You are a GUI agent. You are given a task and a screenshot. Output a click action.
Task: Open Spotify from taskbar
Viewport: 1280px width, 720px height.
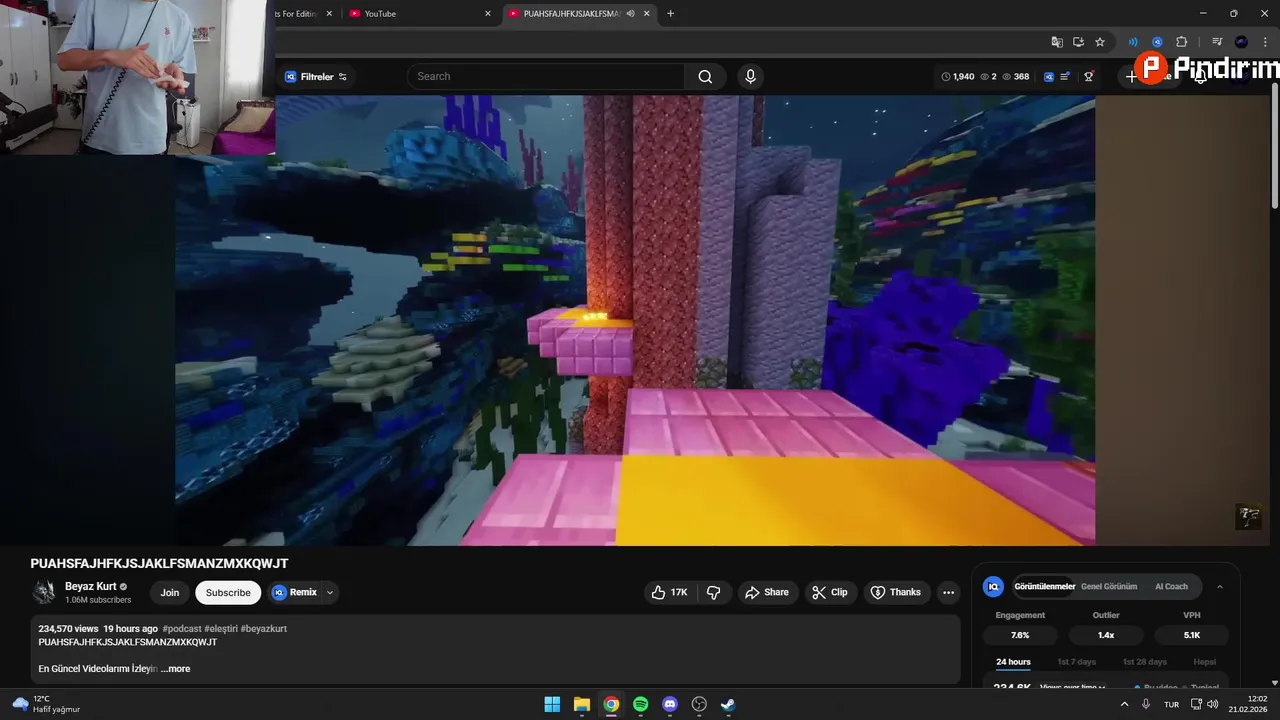[641, 704]
